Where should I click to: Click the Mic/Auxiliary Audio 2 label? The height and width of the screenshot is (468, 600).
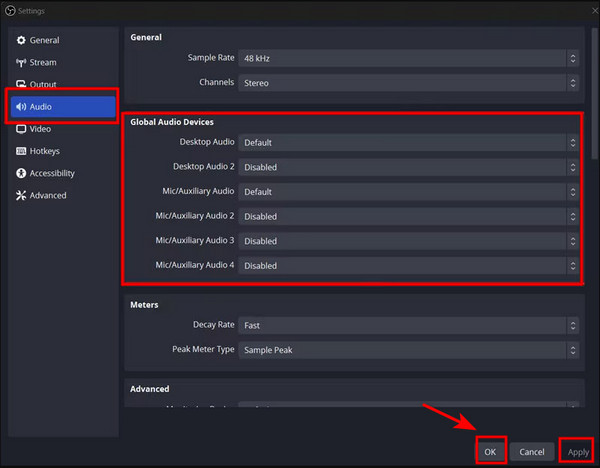(x=195, y=216)
